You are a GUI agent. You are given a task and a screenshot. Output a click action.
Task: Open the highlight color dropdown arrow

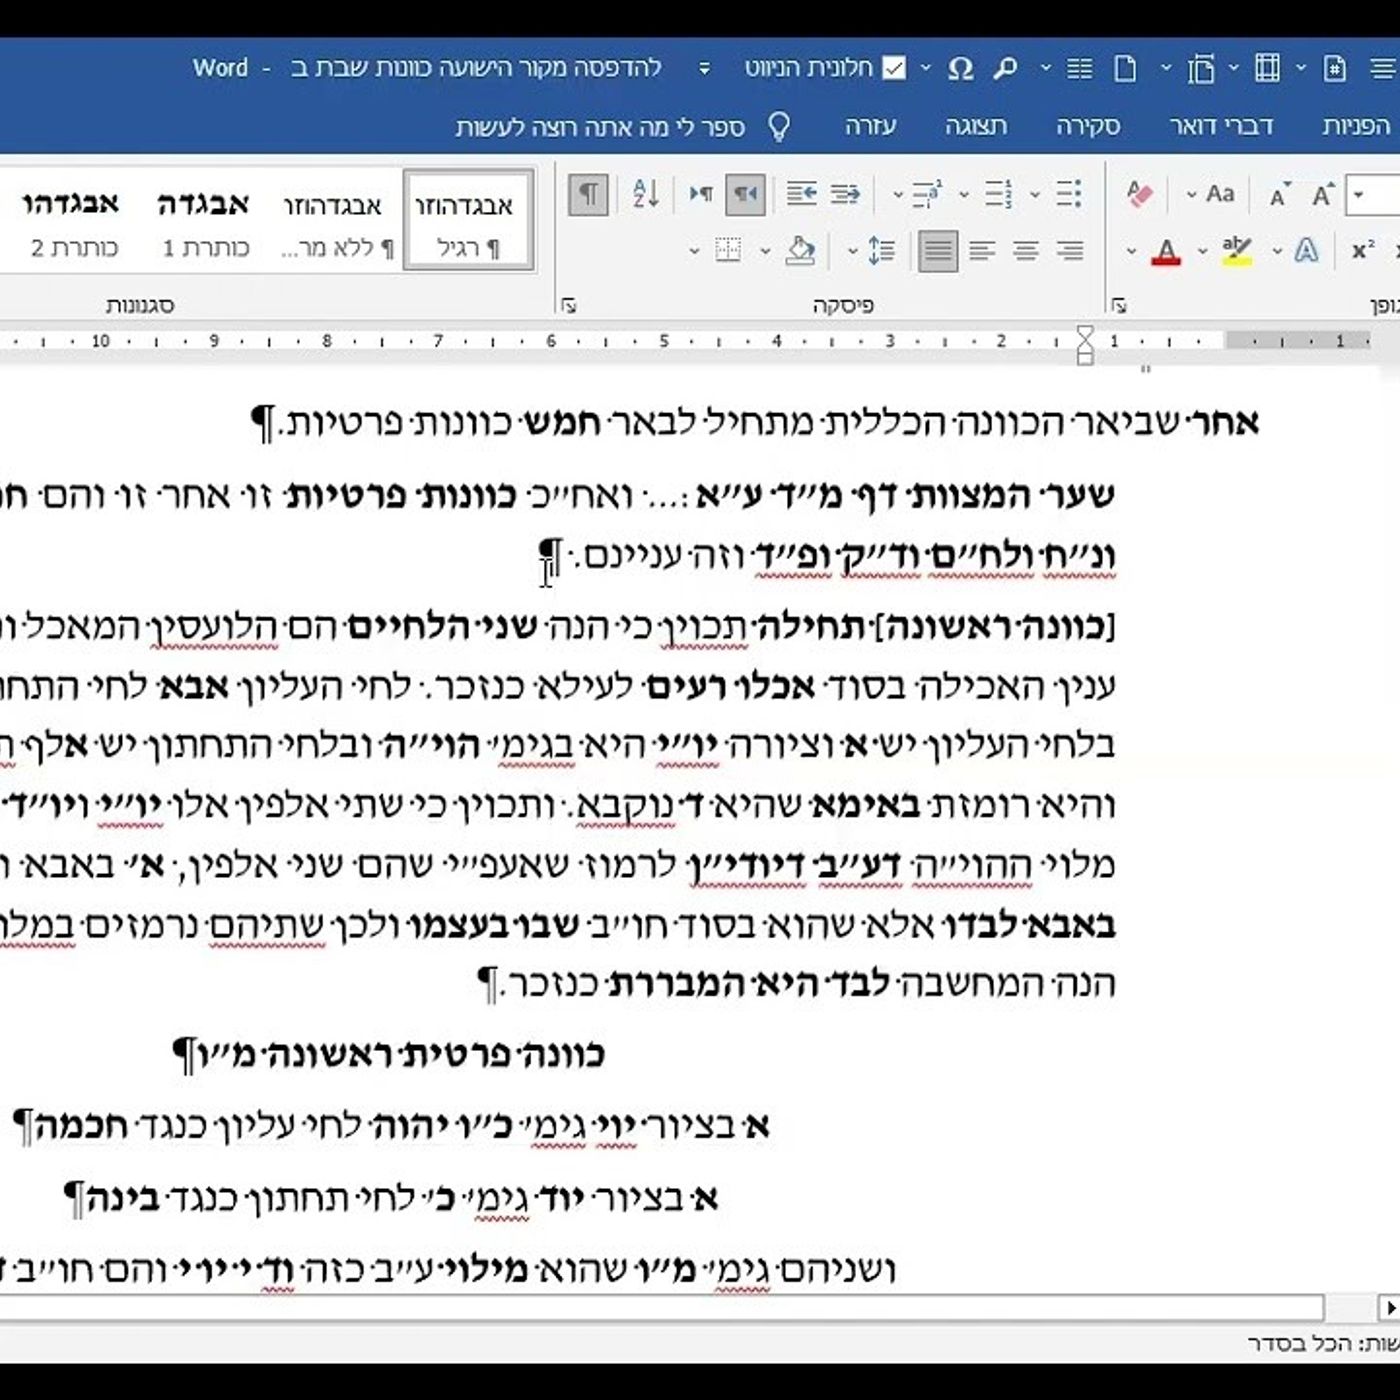(x=1202, y=251)
